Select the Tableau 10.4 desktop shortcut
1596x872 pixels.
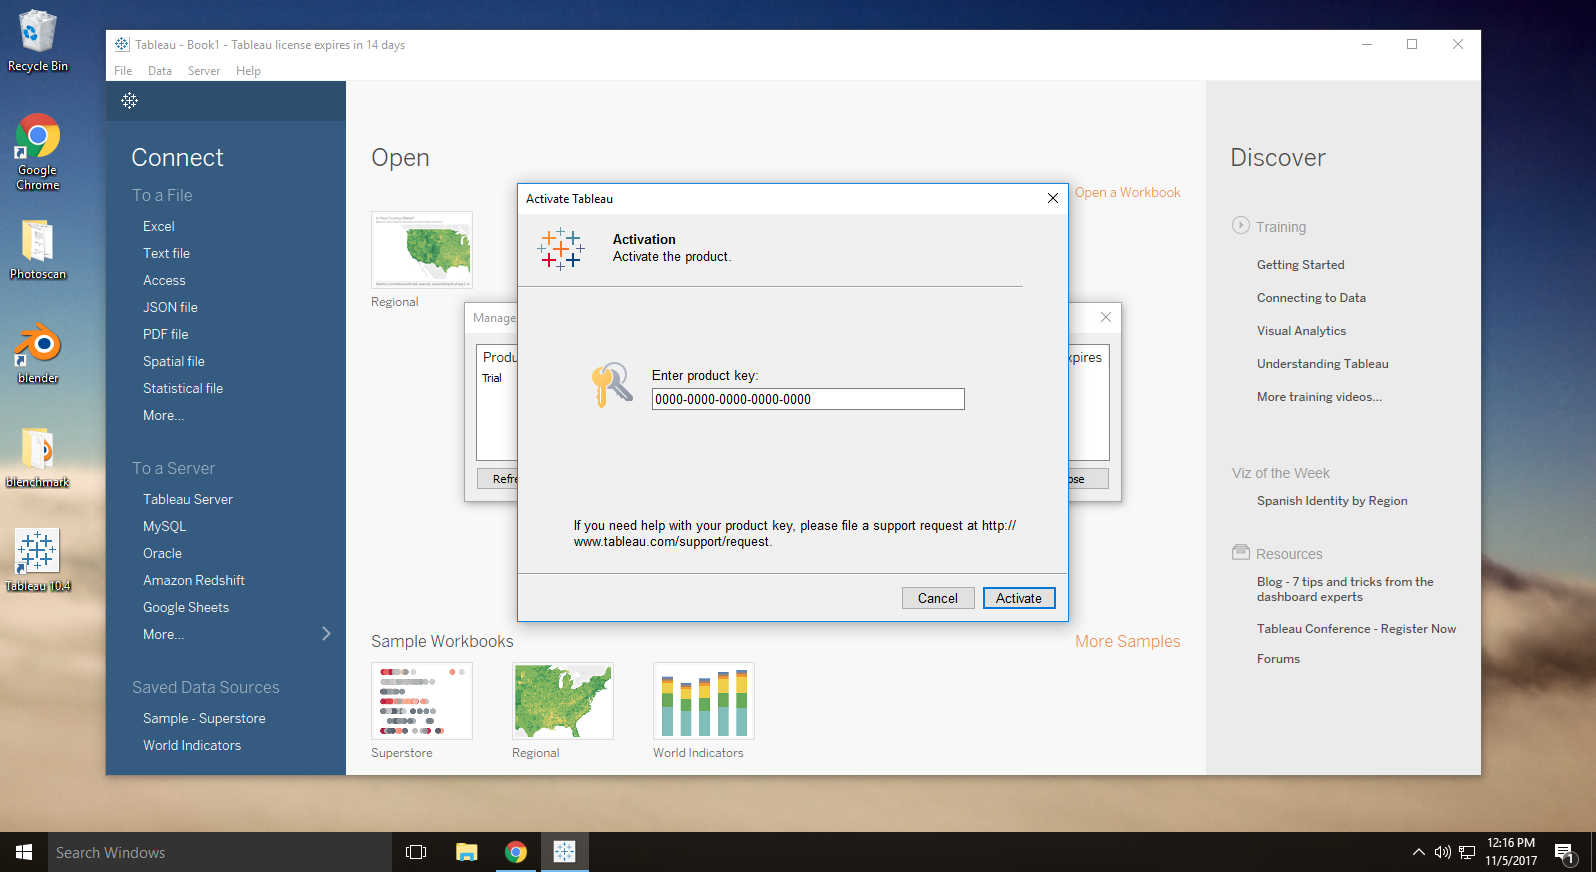pyautogui.click(x=38, y=561)
